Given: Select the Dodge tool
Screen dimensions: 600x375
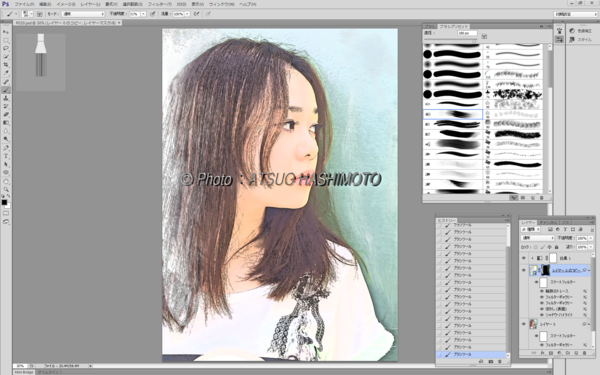Looking at the screenshot, I should tap(6, 139).
